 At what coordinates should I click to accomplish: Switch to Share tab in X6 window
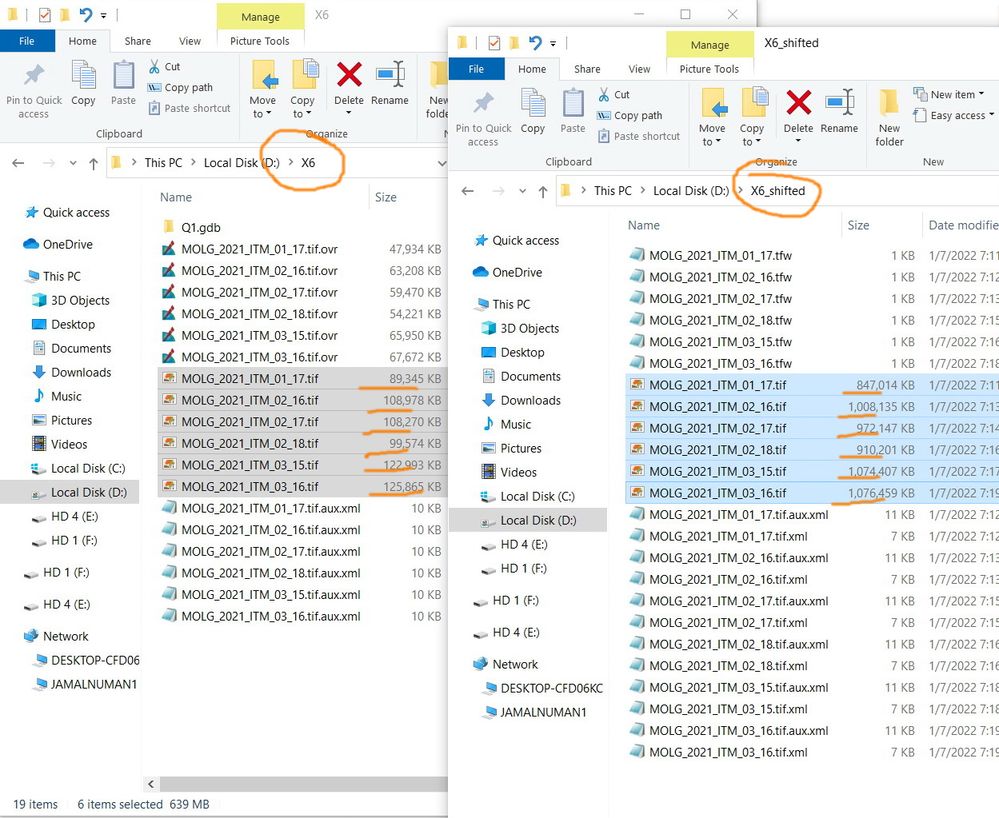(138, 41)
